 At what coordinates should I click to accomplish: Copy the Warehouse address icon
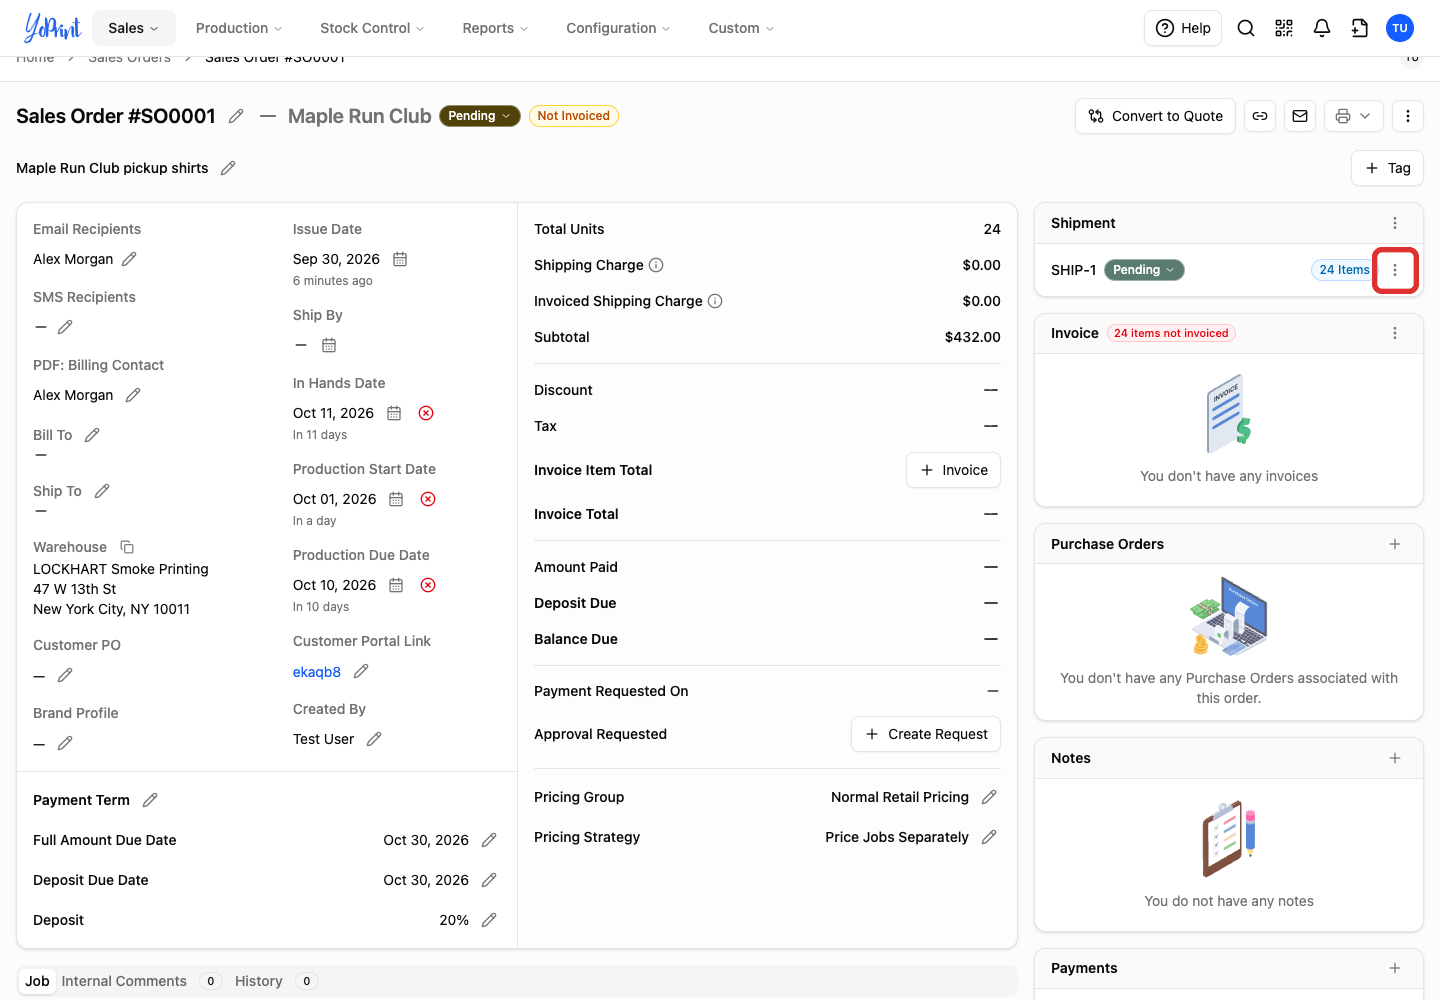[x=127, y=547]
